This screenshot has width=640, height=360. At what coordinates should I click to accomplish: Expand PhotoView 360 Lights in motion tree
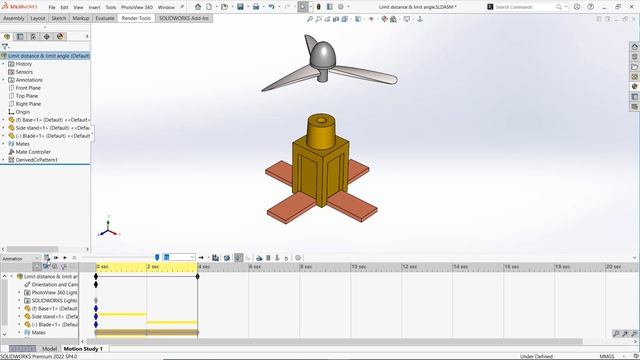coord(19,293)
